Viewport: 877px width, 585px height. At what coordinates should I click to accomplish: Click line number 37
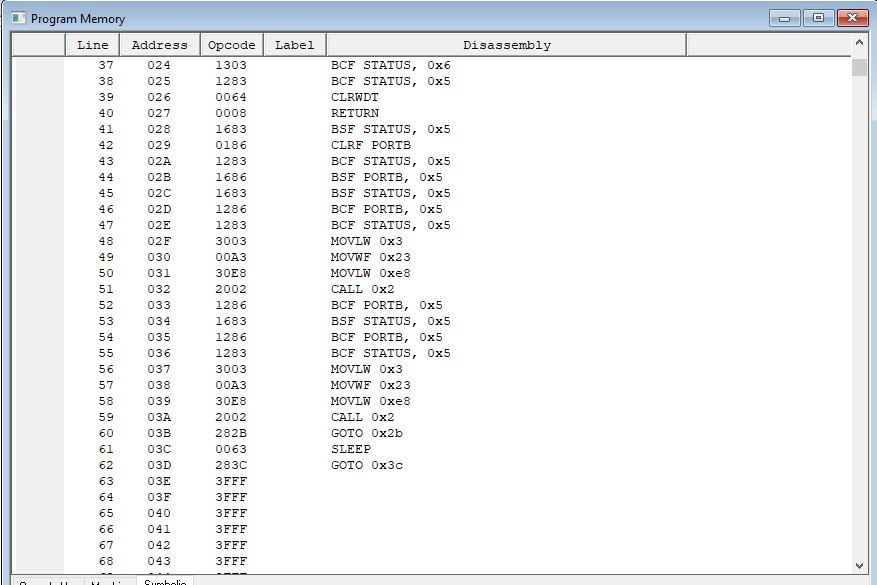(106, 65)
